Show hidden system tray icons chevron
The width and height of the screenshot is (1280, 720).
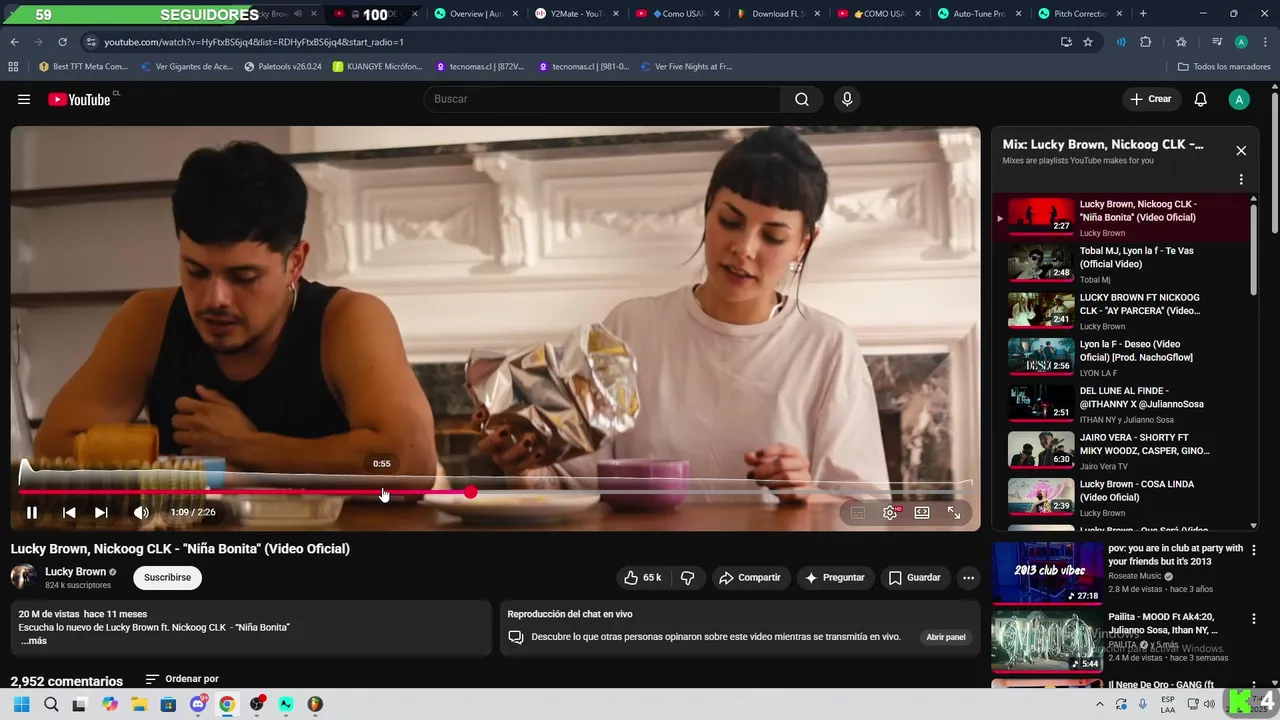1100,704
